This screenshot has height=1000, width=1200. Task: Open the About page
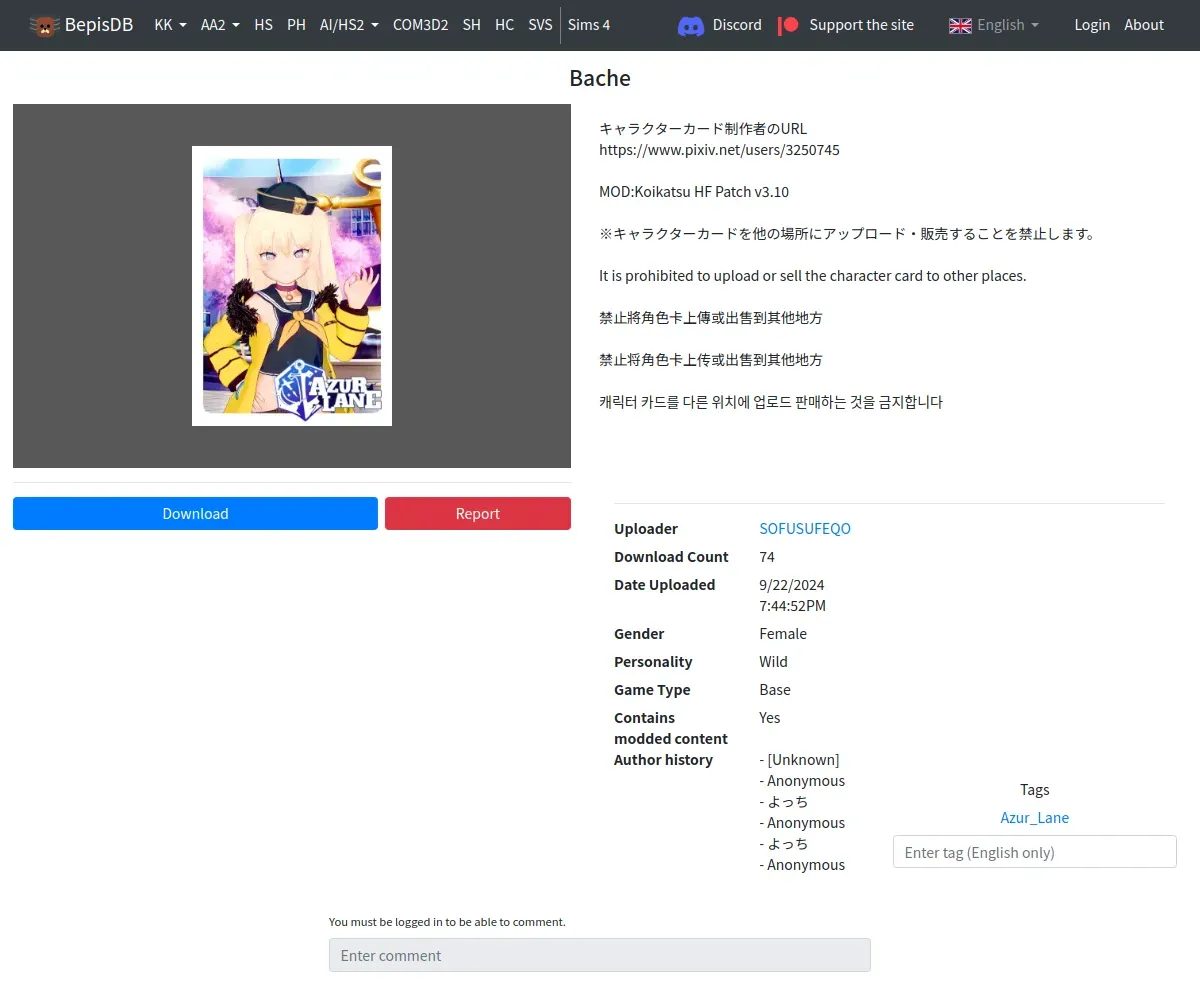(x=1144, y=25)
